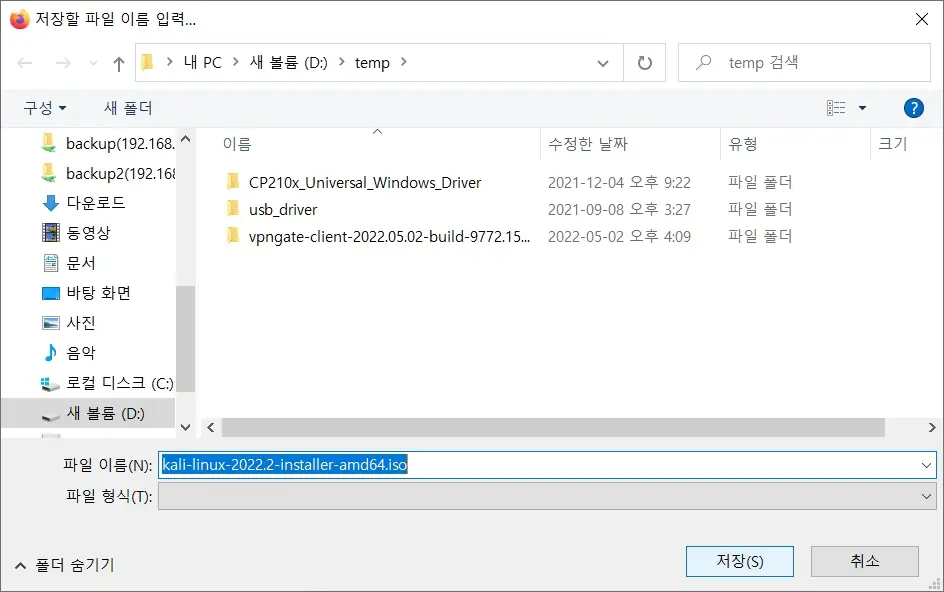The image size is (944, 592).
Task: Click horizontal scrollbar thumb of file list
Action: tap(553, 428)
